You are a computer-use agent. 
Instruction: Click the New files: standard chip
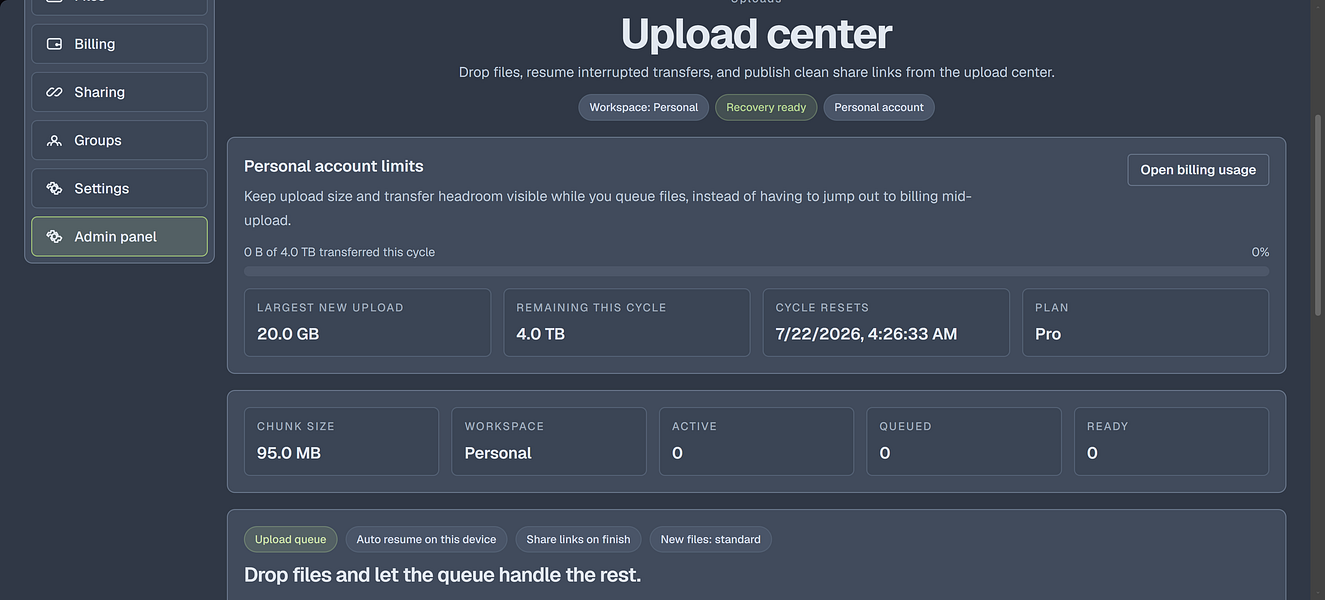pyautogui.click(x=710, y=539)
